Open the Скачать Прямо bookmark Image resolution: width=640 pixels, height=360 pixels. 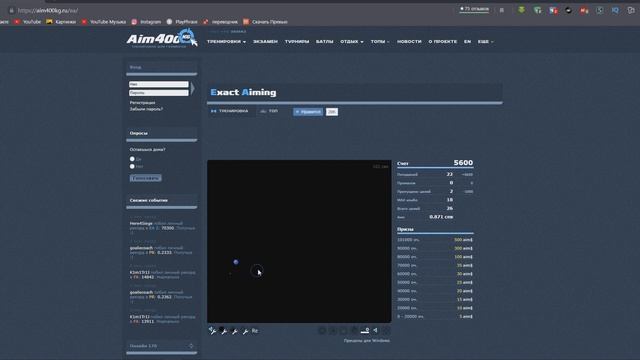(265, 22)
